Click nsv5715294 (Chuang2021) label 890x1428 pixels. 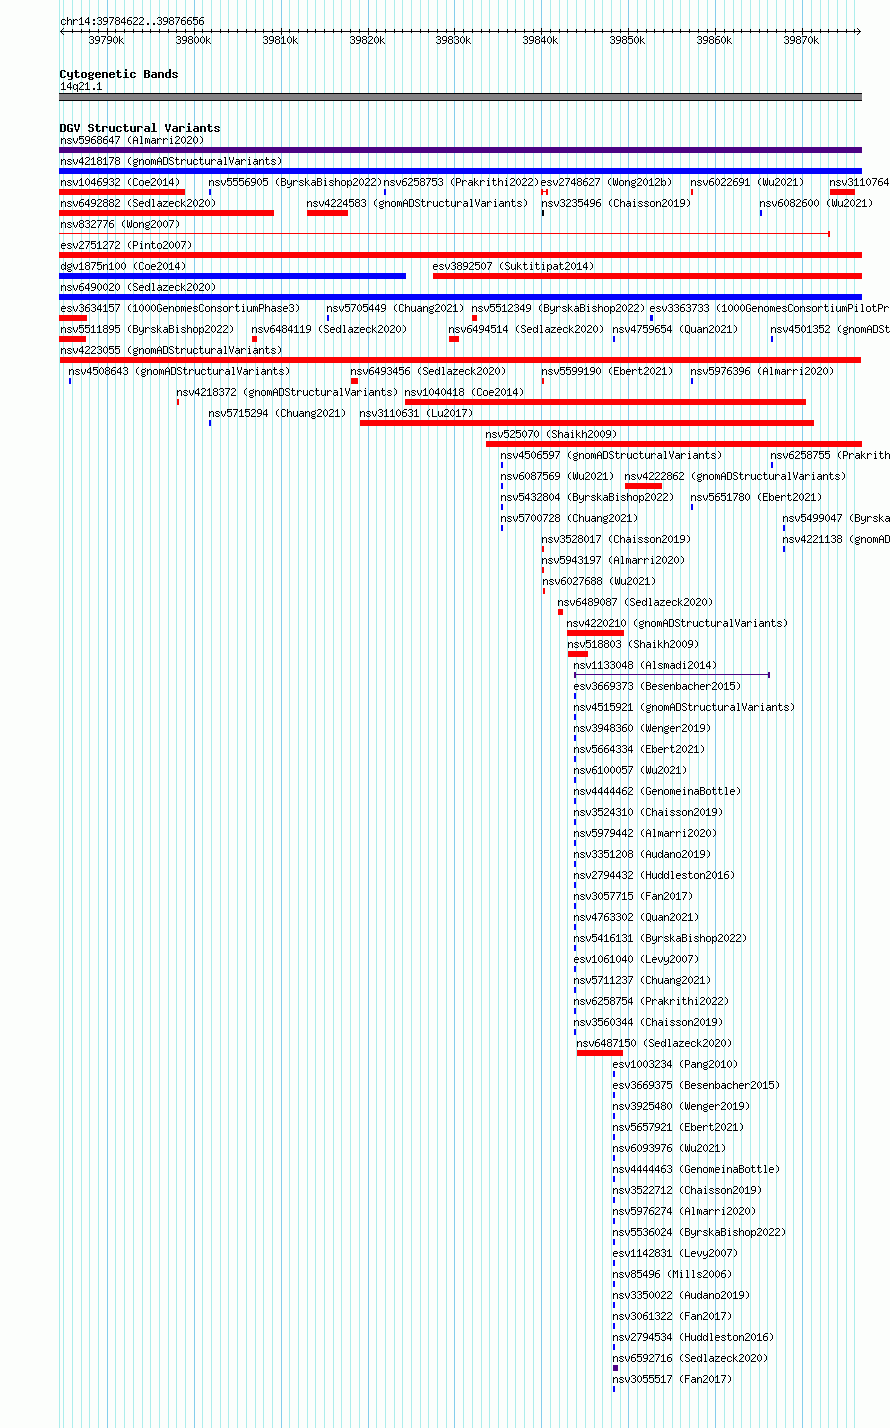tap(278, 413)
